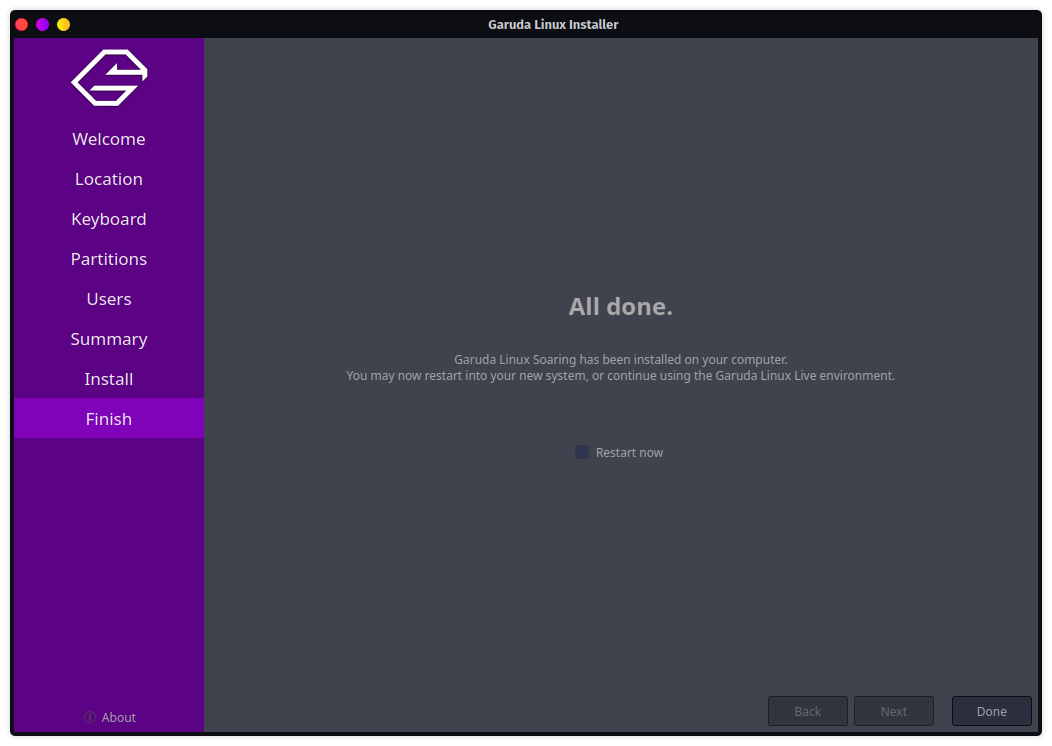Image resolution: width=1052 pixels, height=746 pixels.
Task: Select the Keyboard step in the sidebar
Action: [109, 219]
